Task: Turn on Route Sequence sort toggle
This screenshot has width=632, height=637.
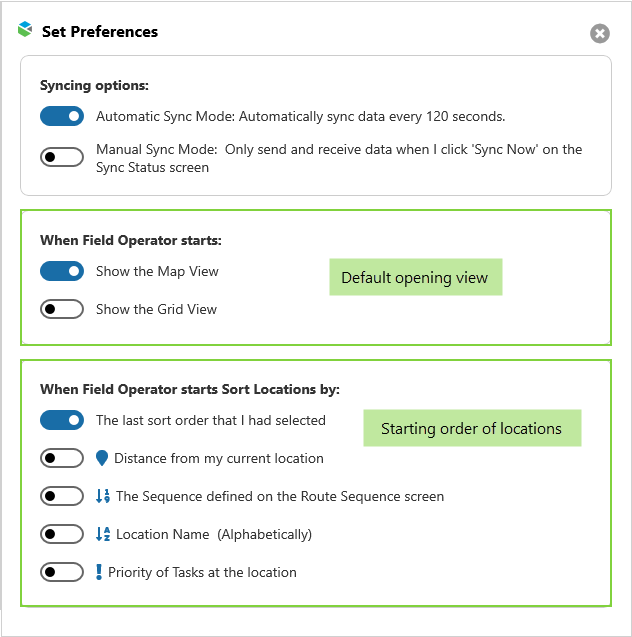Action: point(62,496)
